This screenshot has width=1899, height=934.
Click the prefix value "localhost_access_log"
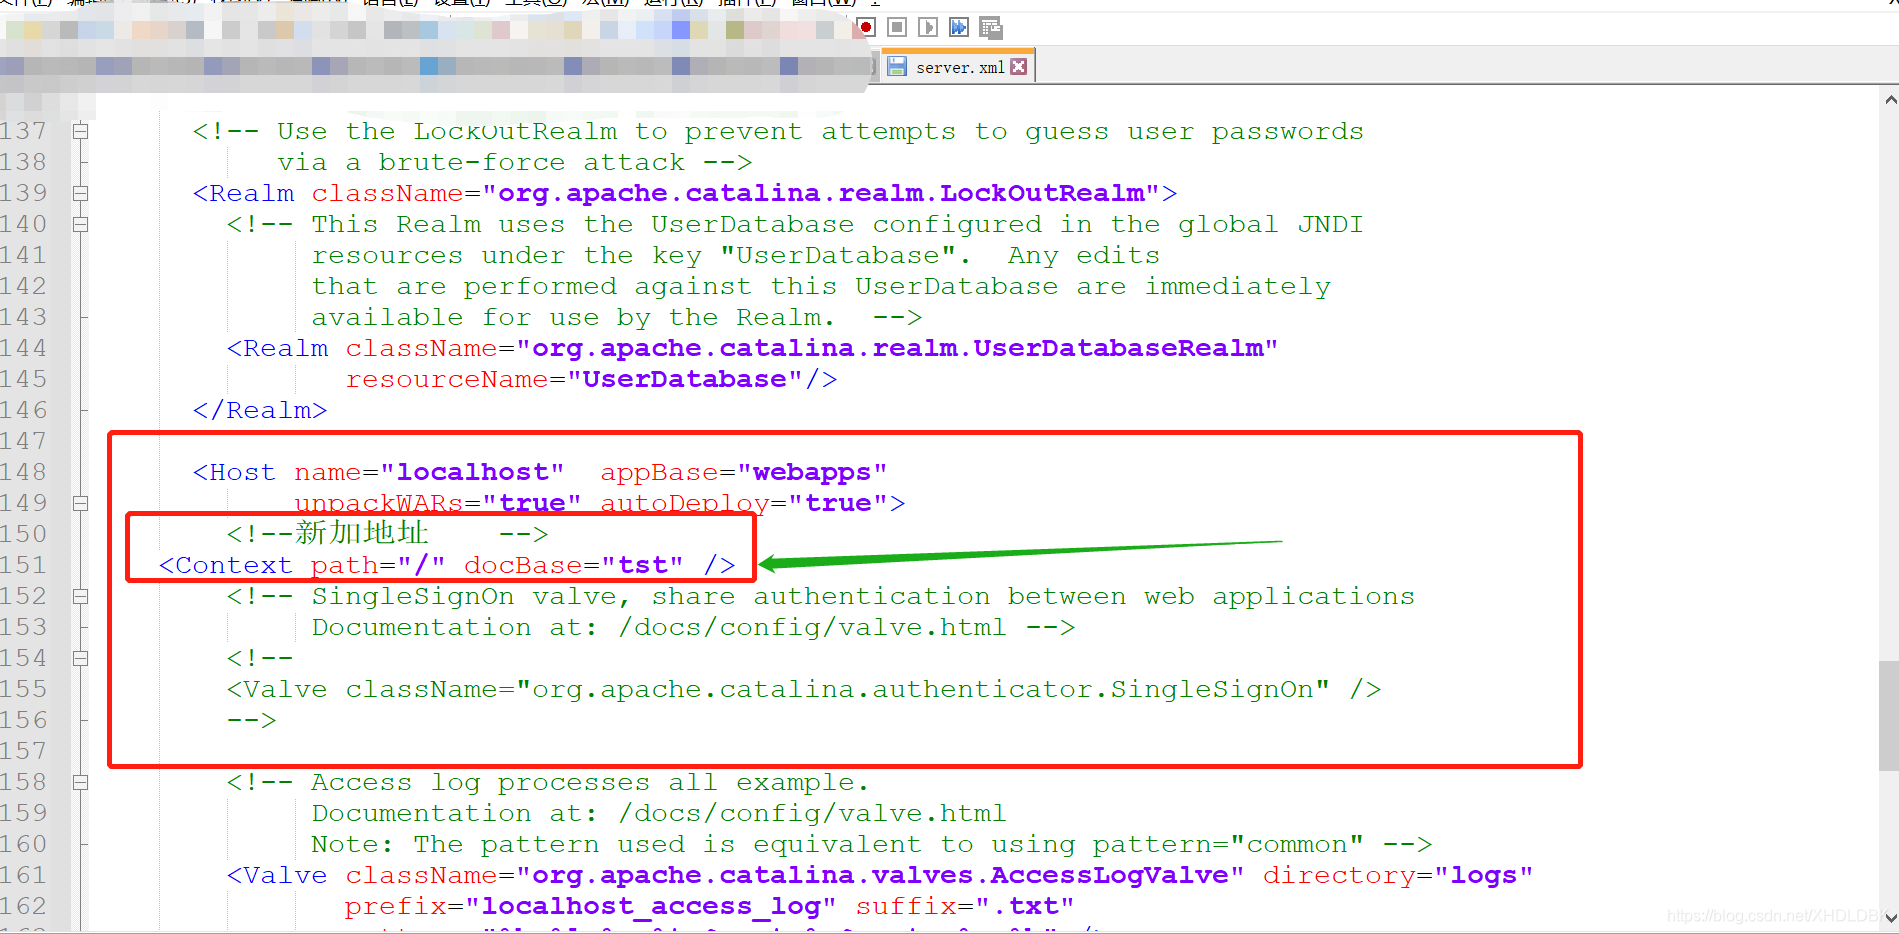650,906
